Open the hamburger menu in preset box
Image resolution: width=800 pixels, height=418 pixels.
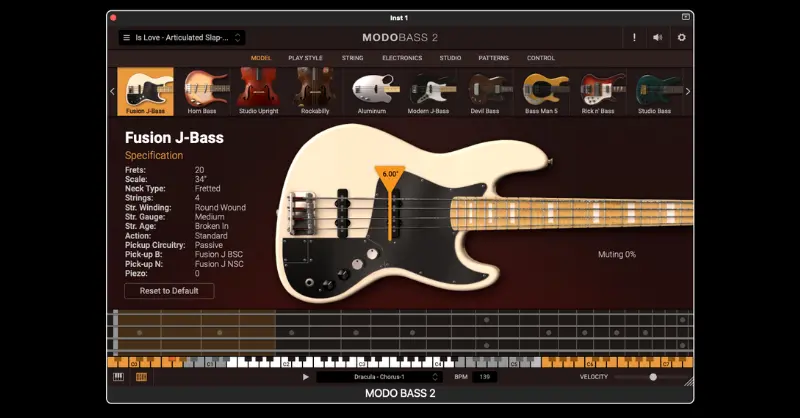pos(127,37)
